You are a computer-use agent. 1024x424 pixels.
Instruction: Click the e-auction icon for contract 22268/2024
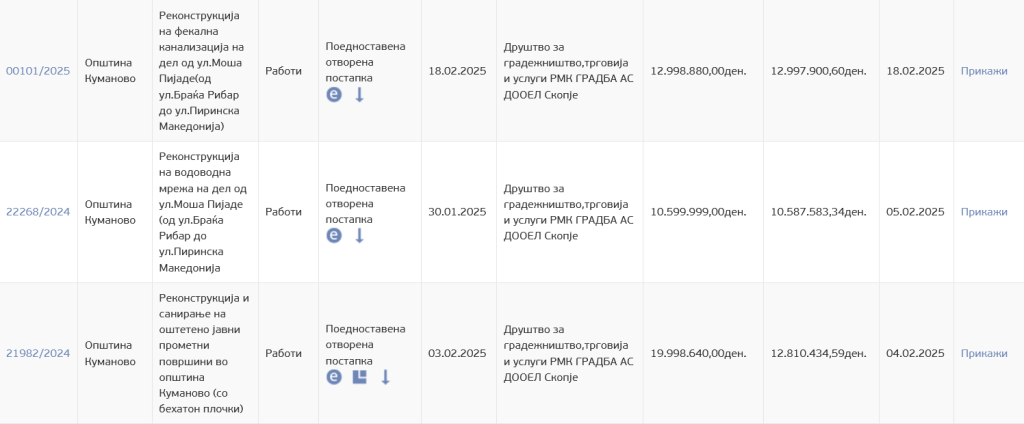334,235
